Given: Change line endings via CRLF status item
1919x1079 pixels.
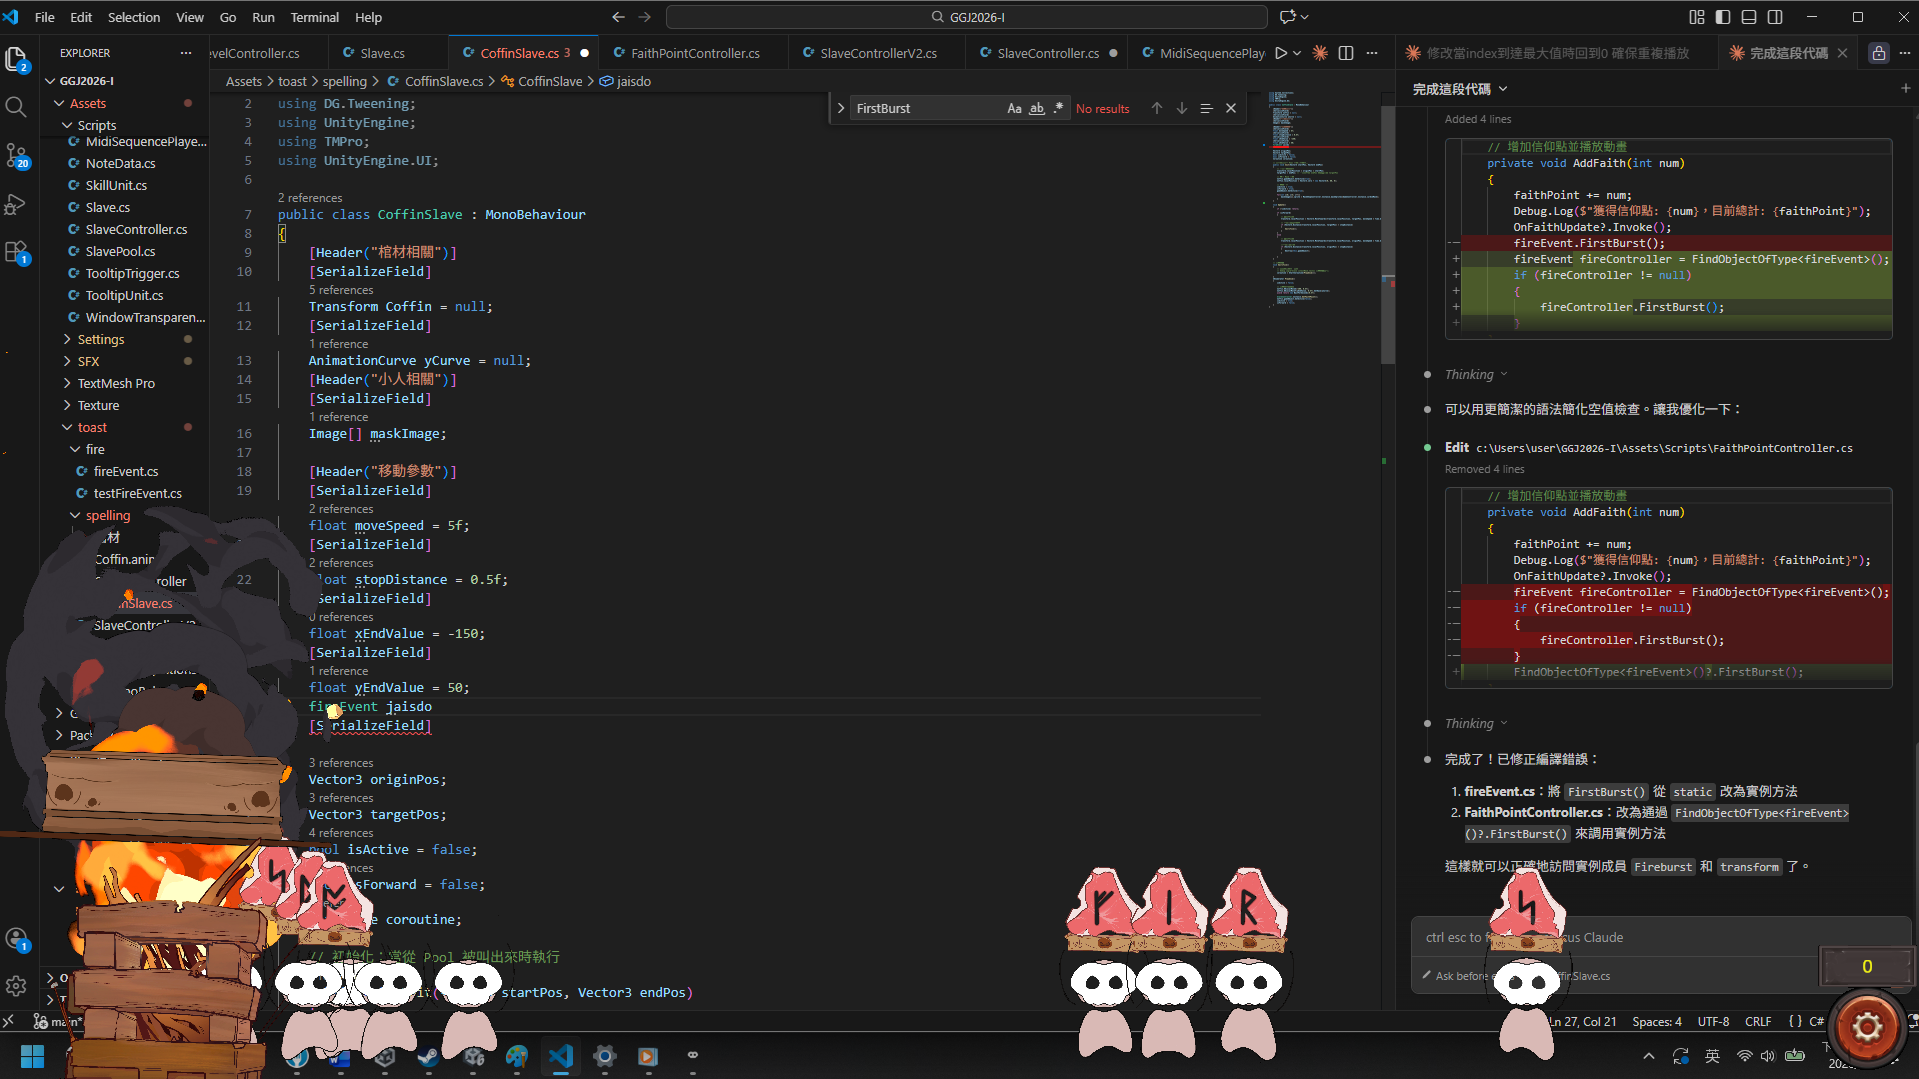Looking at the screenshot, I should click(1758, 1021).
